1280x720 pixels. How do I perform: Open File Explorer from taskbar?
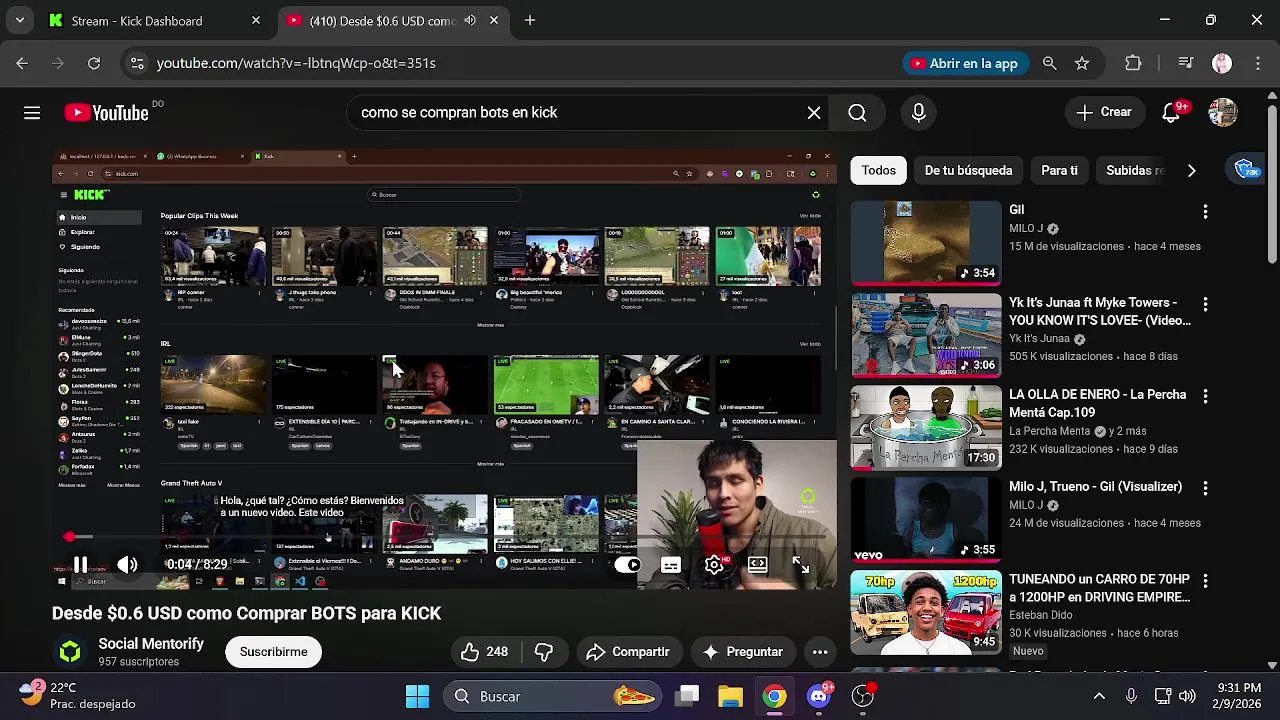(730, 696)
